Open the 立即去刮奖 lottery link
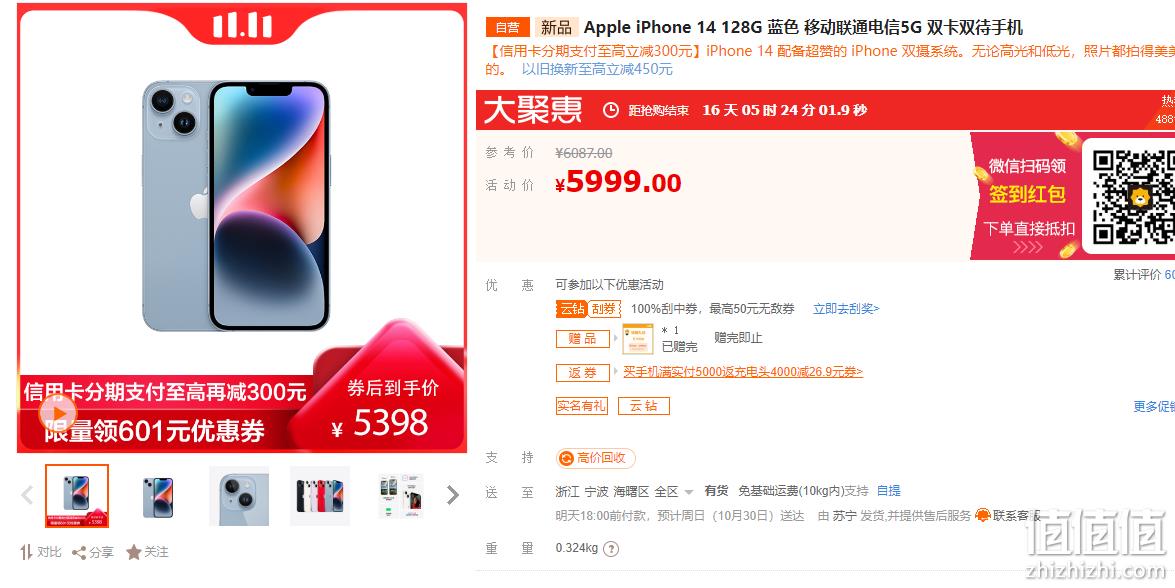This screenshot has height=588, width=1175. click(x=846, y=309)
